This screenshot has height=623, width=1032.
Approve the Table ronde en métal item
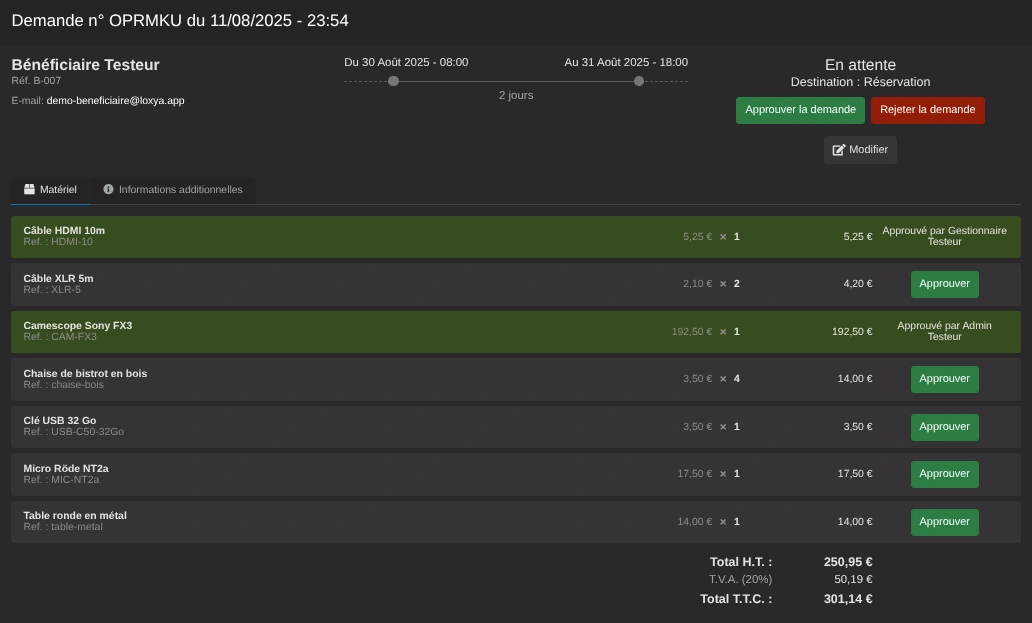click(x=944, y=522)
